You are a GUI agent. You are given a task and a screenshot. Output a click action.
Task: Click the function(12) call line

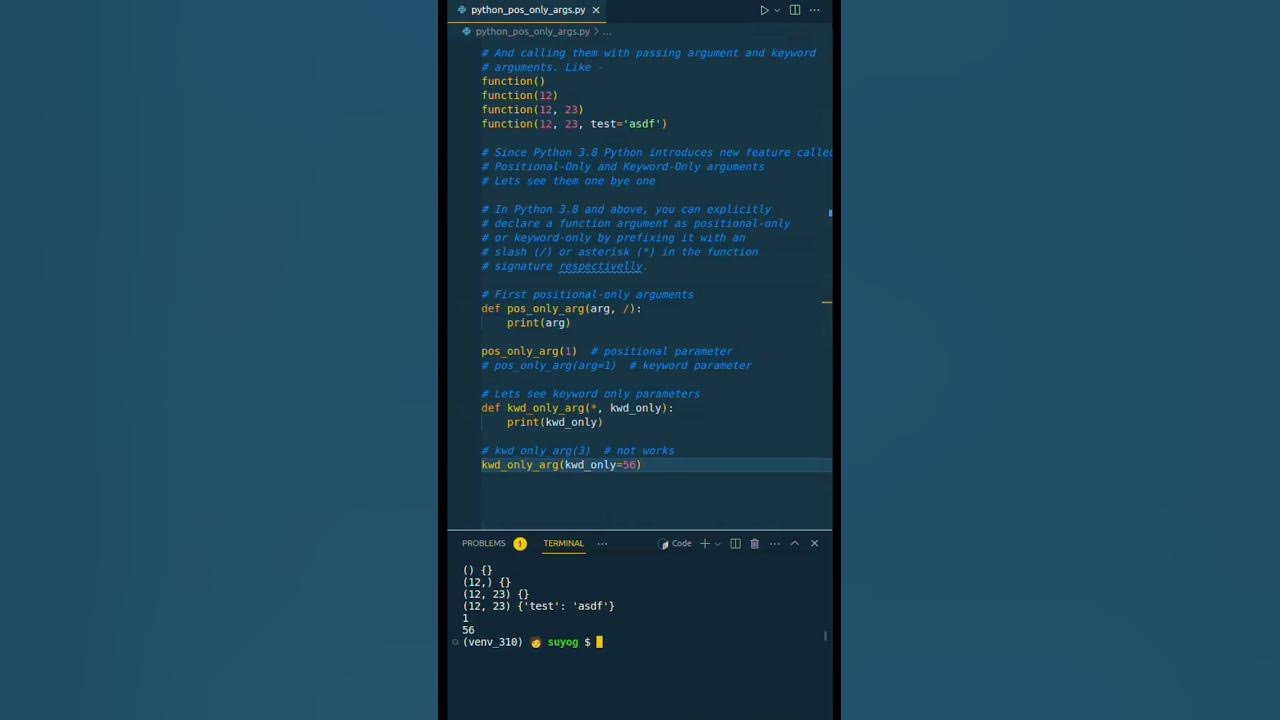click(x=519, y=96)
